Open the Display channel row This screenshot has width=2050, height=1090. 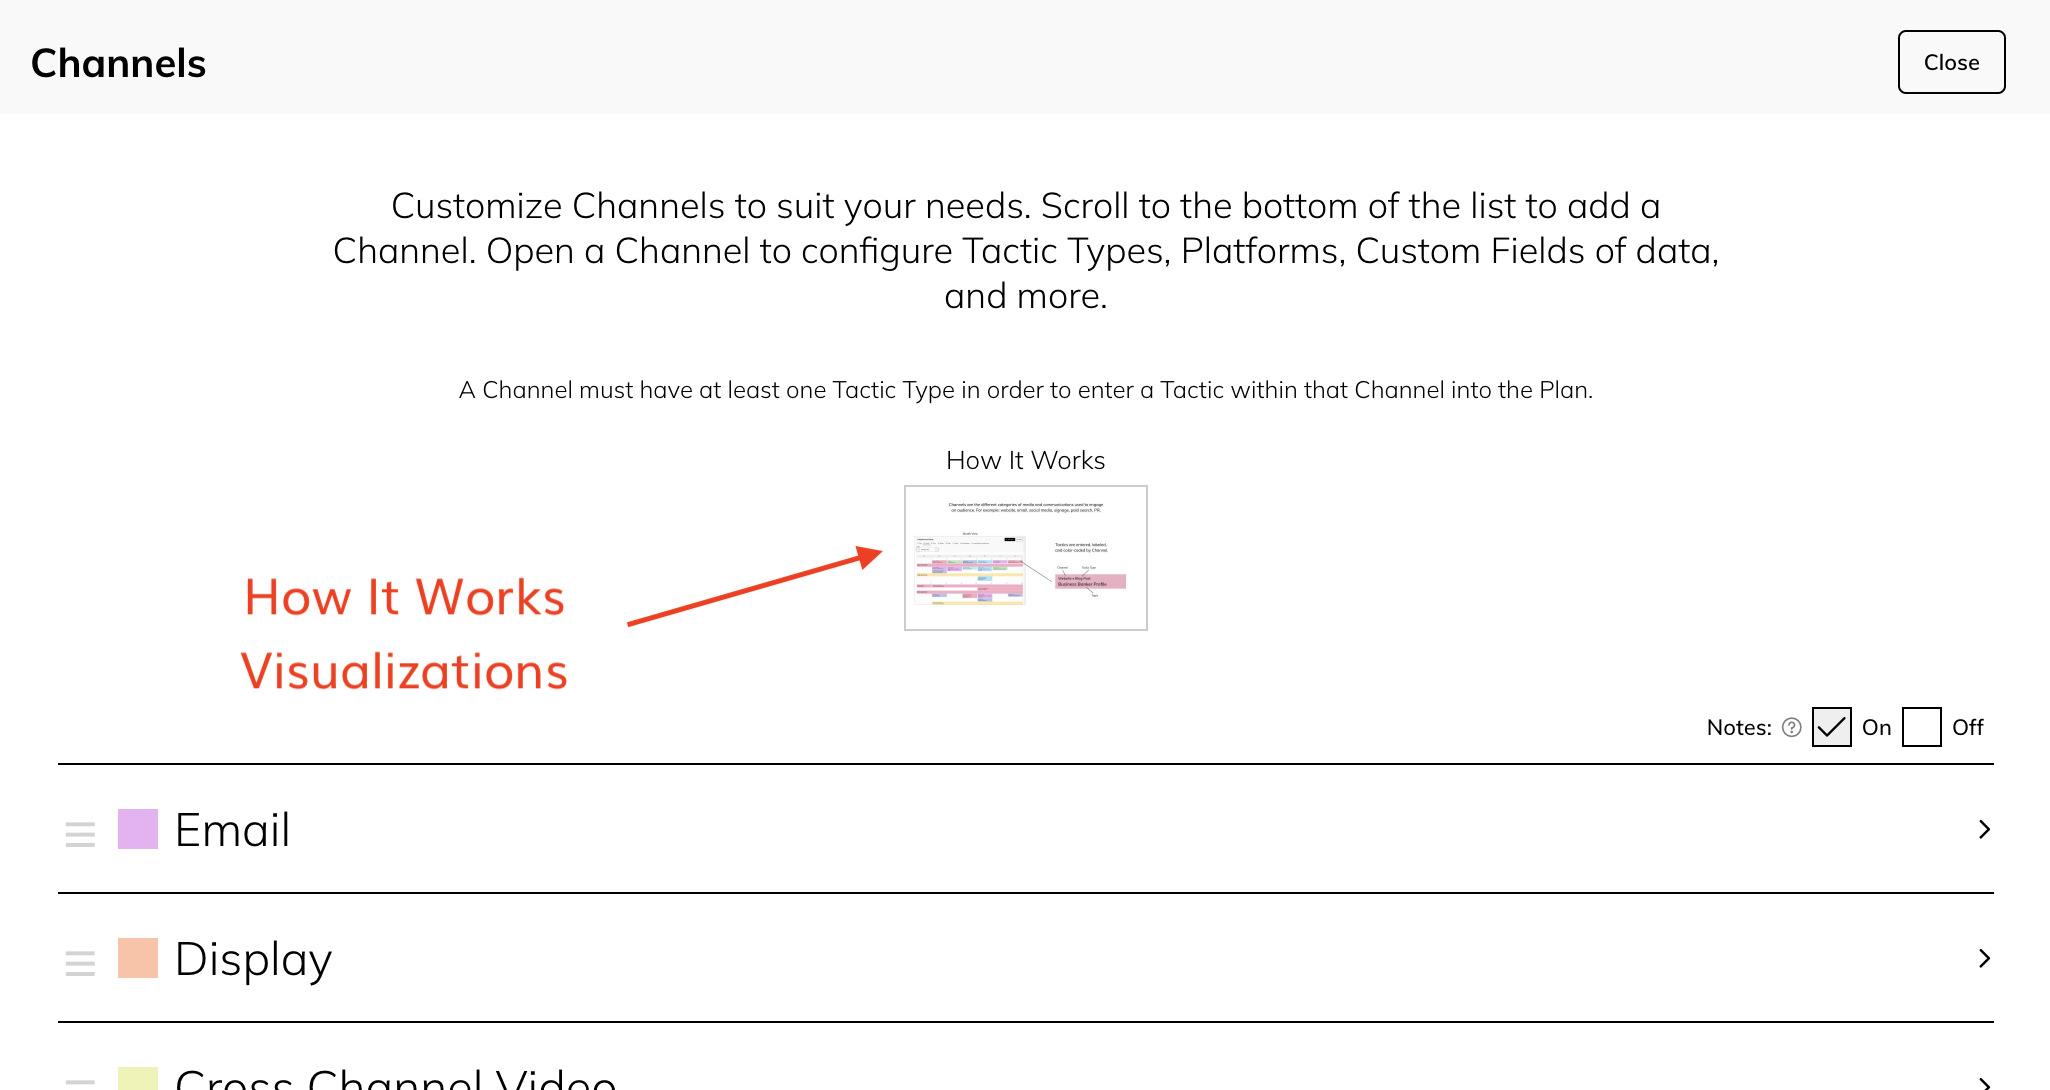click(x=1025, y=958)
